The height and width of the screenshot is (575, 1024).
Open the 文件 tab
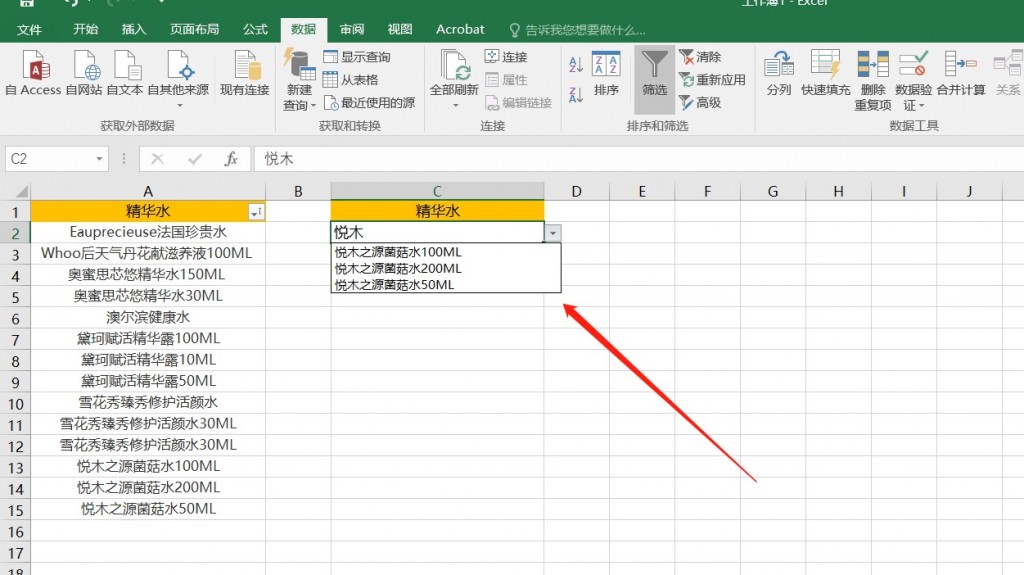29,29
